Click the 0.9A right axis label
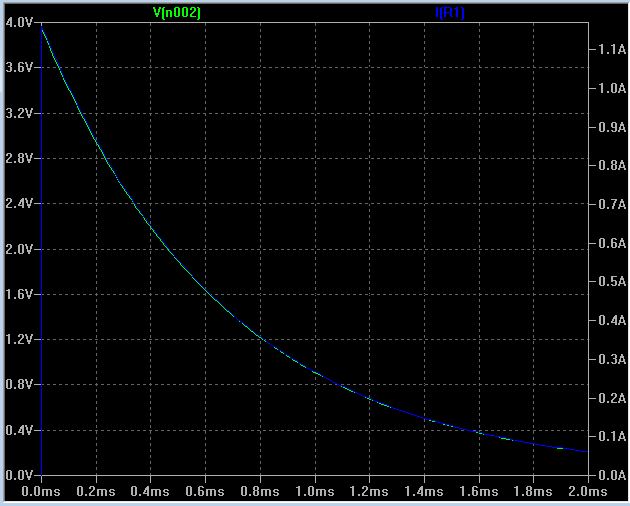The height and width of the screenshot is (506, 630). [x=612, y=127]
